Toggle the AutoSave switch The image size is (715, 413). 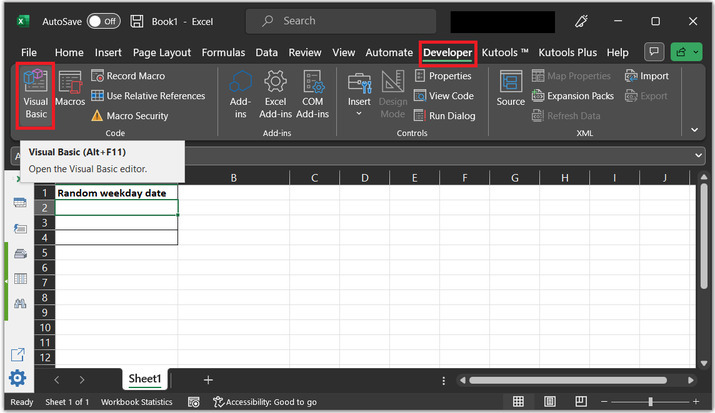(x=104, y=21)
